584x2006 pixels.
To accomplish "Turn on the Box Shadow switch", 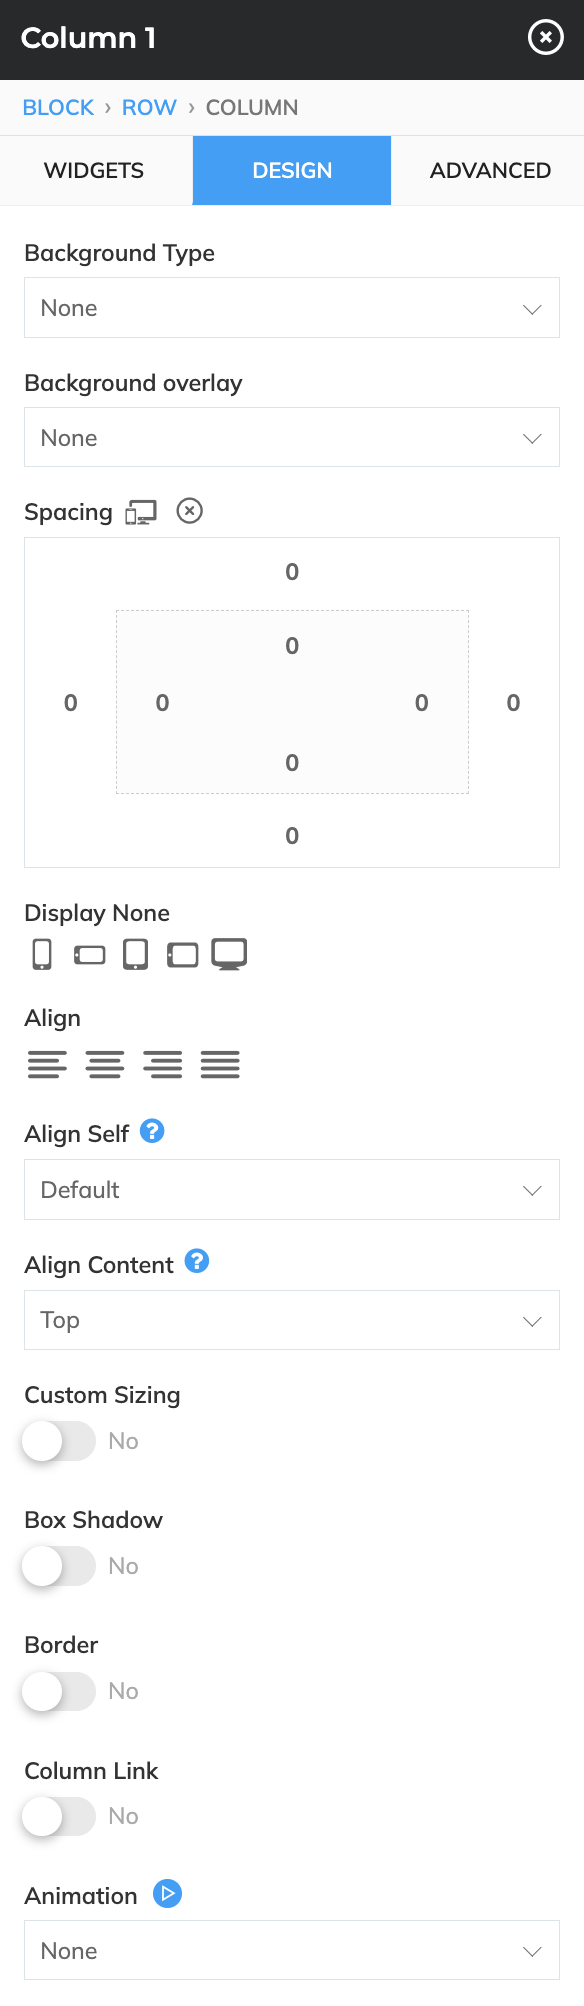I will point(59,1566).
